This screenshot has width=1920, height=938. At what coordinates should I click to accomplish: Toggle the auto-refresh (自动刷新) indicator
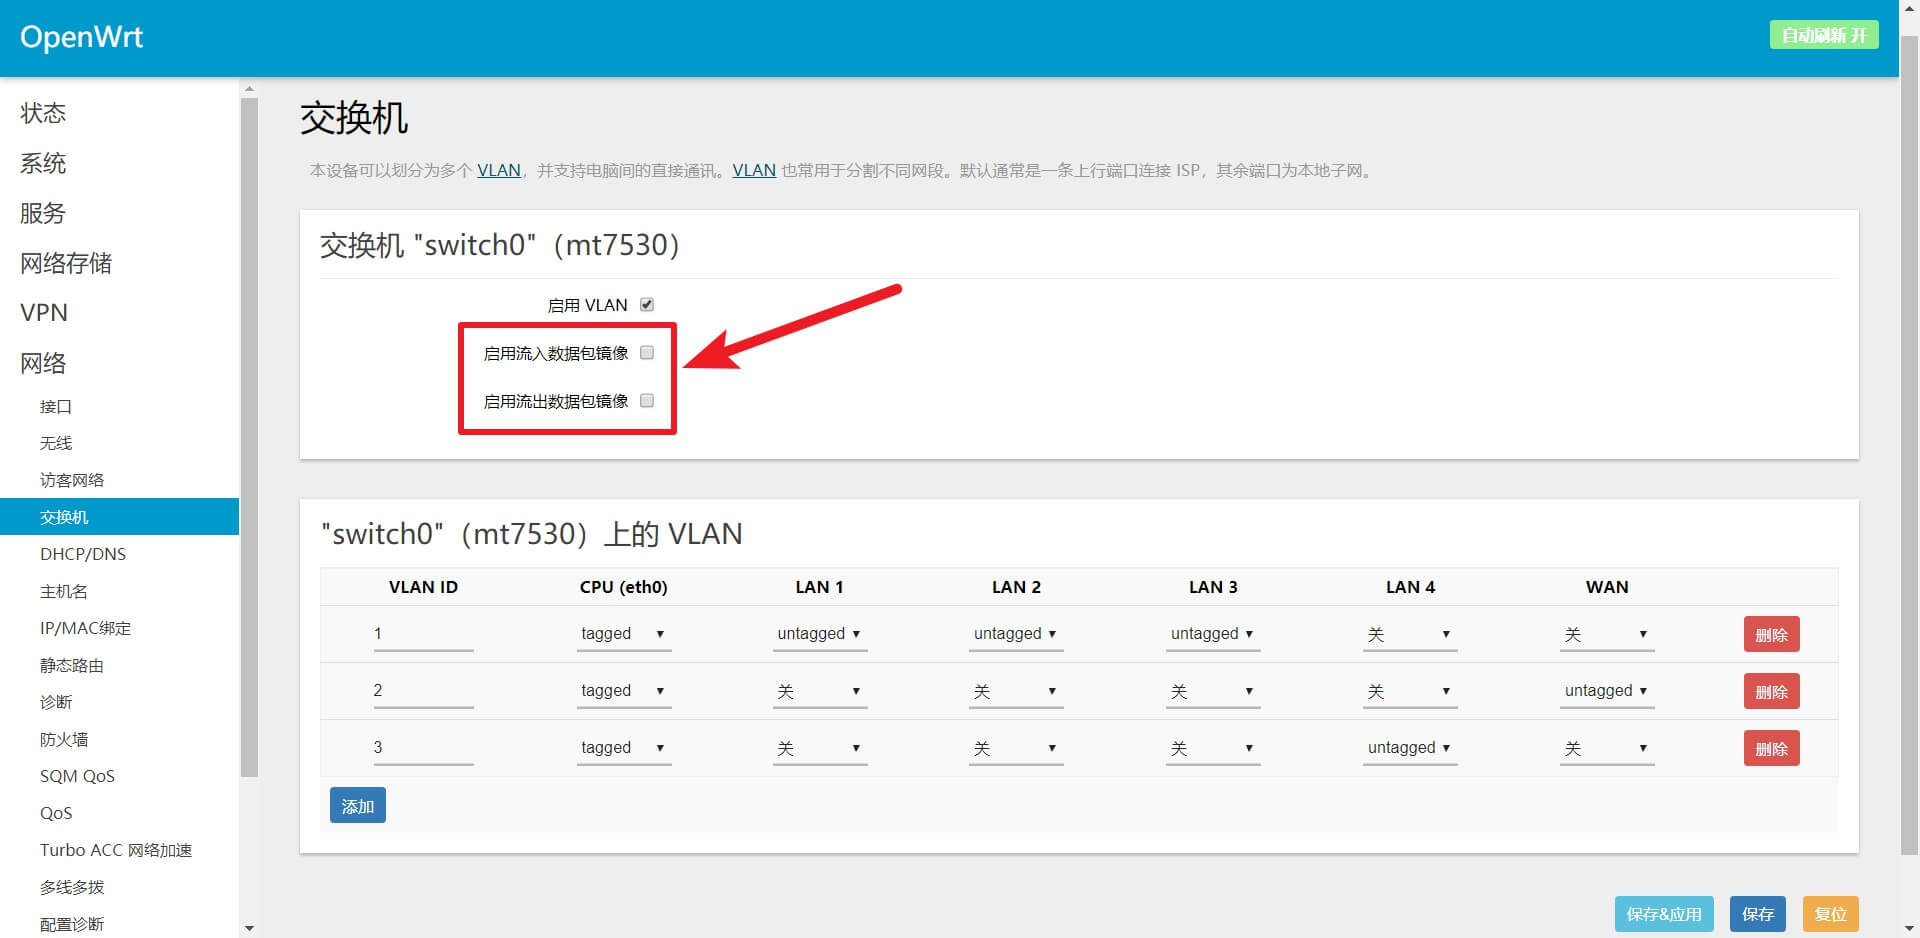1823,35
